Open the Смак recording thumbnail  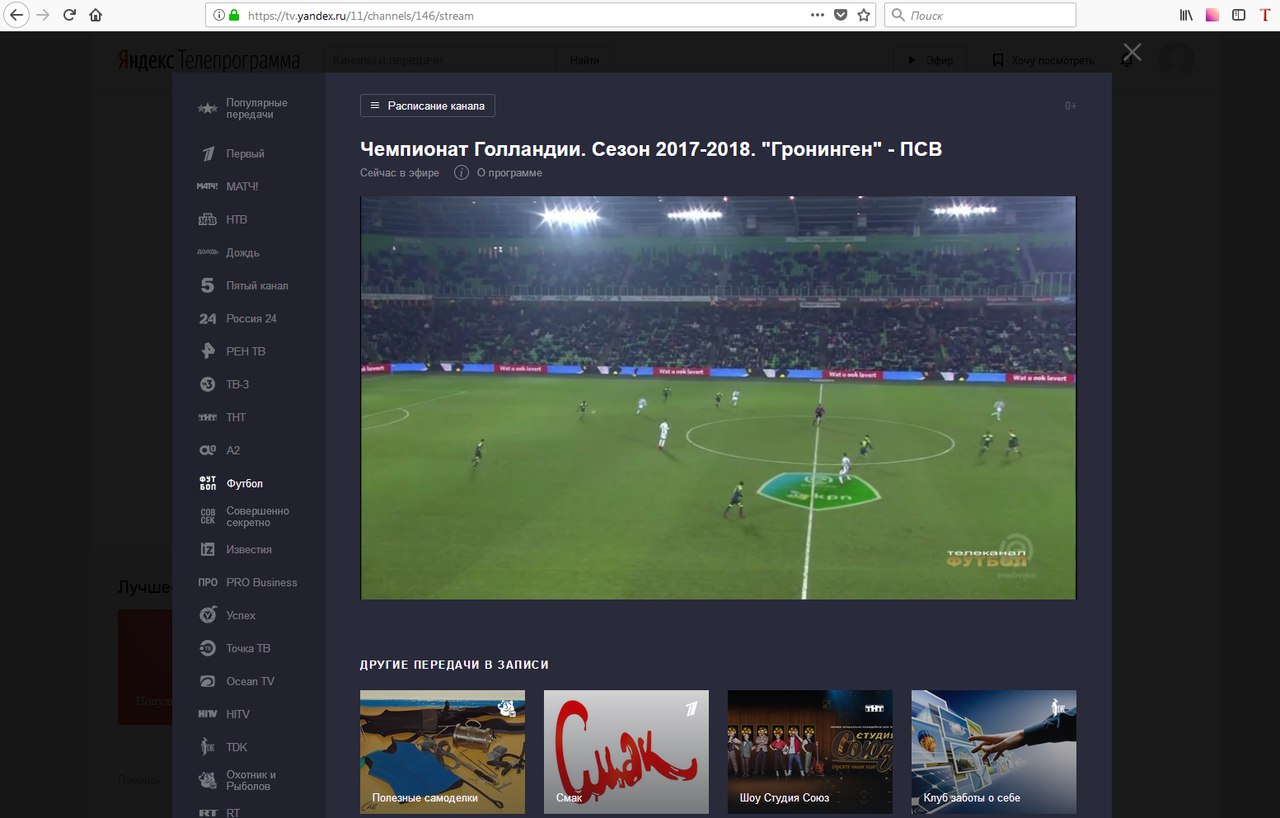pyautogui.click(x=626, y=752)
